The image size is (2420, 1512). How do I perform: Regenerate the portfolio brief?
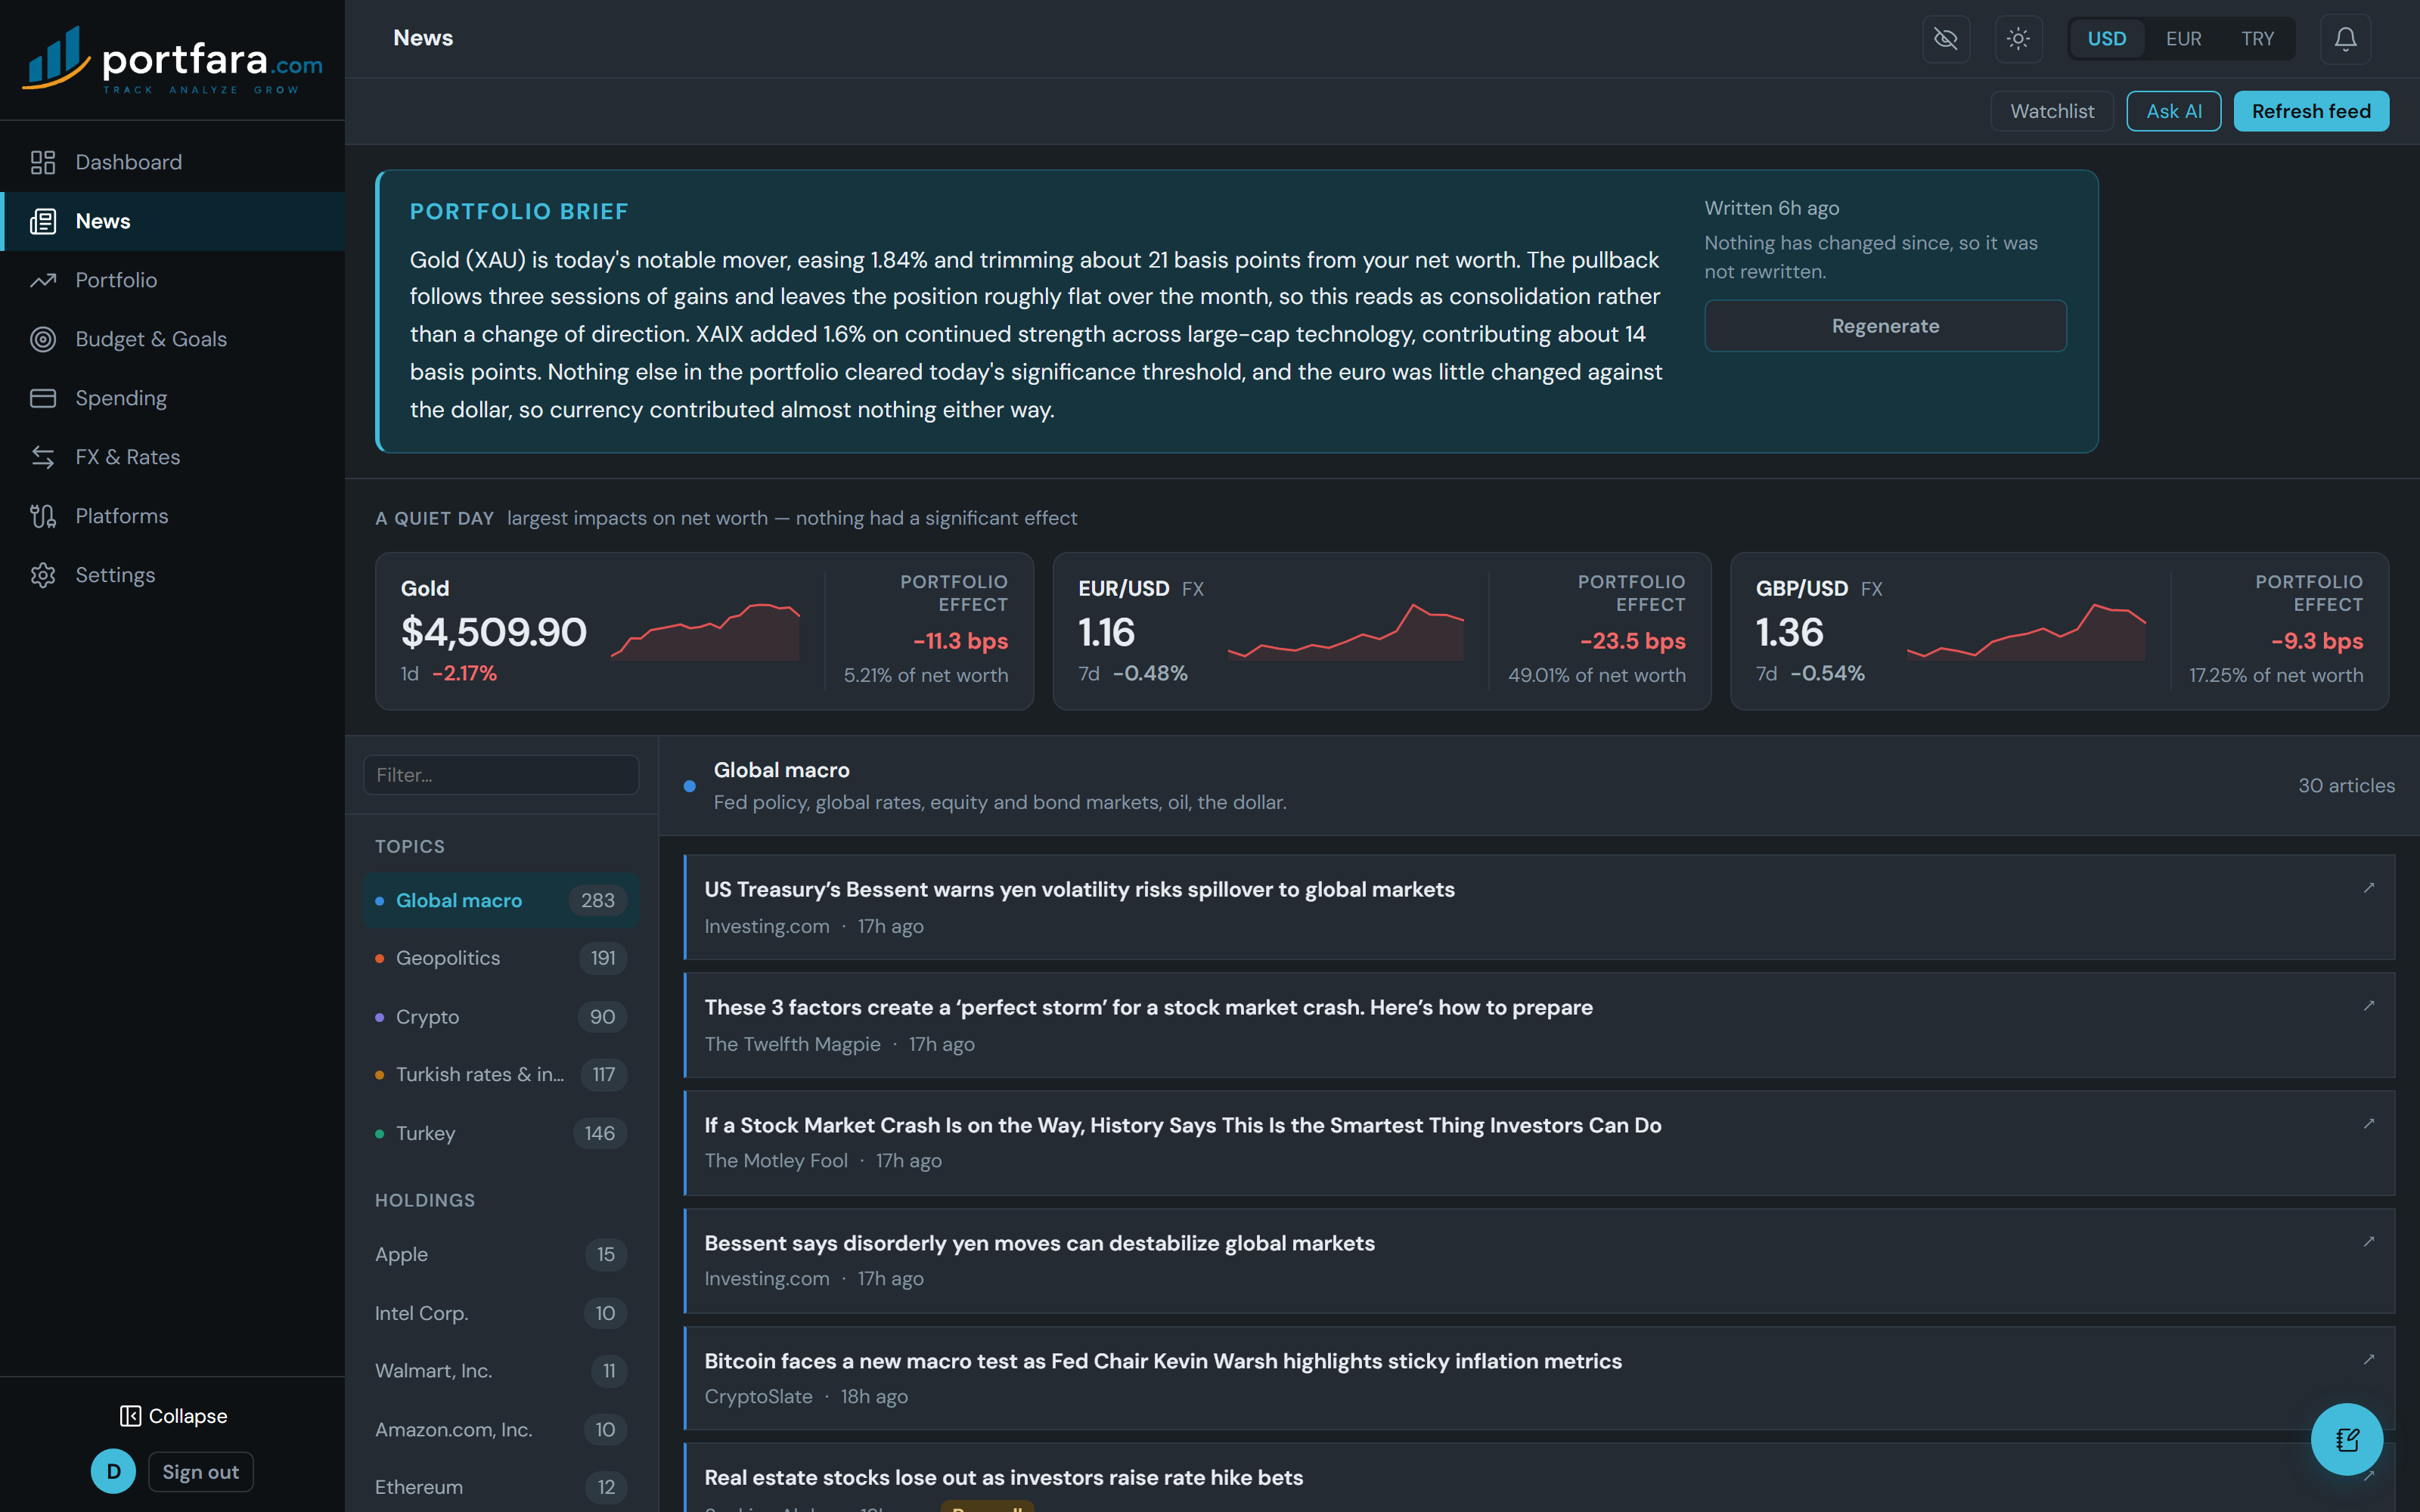(x=1884, y=326)
